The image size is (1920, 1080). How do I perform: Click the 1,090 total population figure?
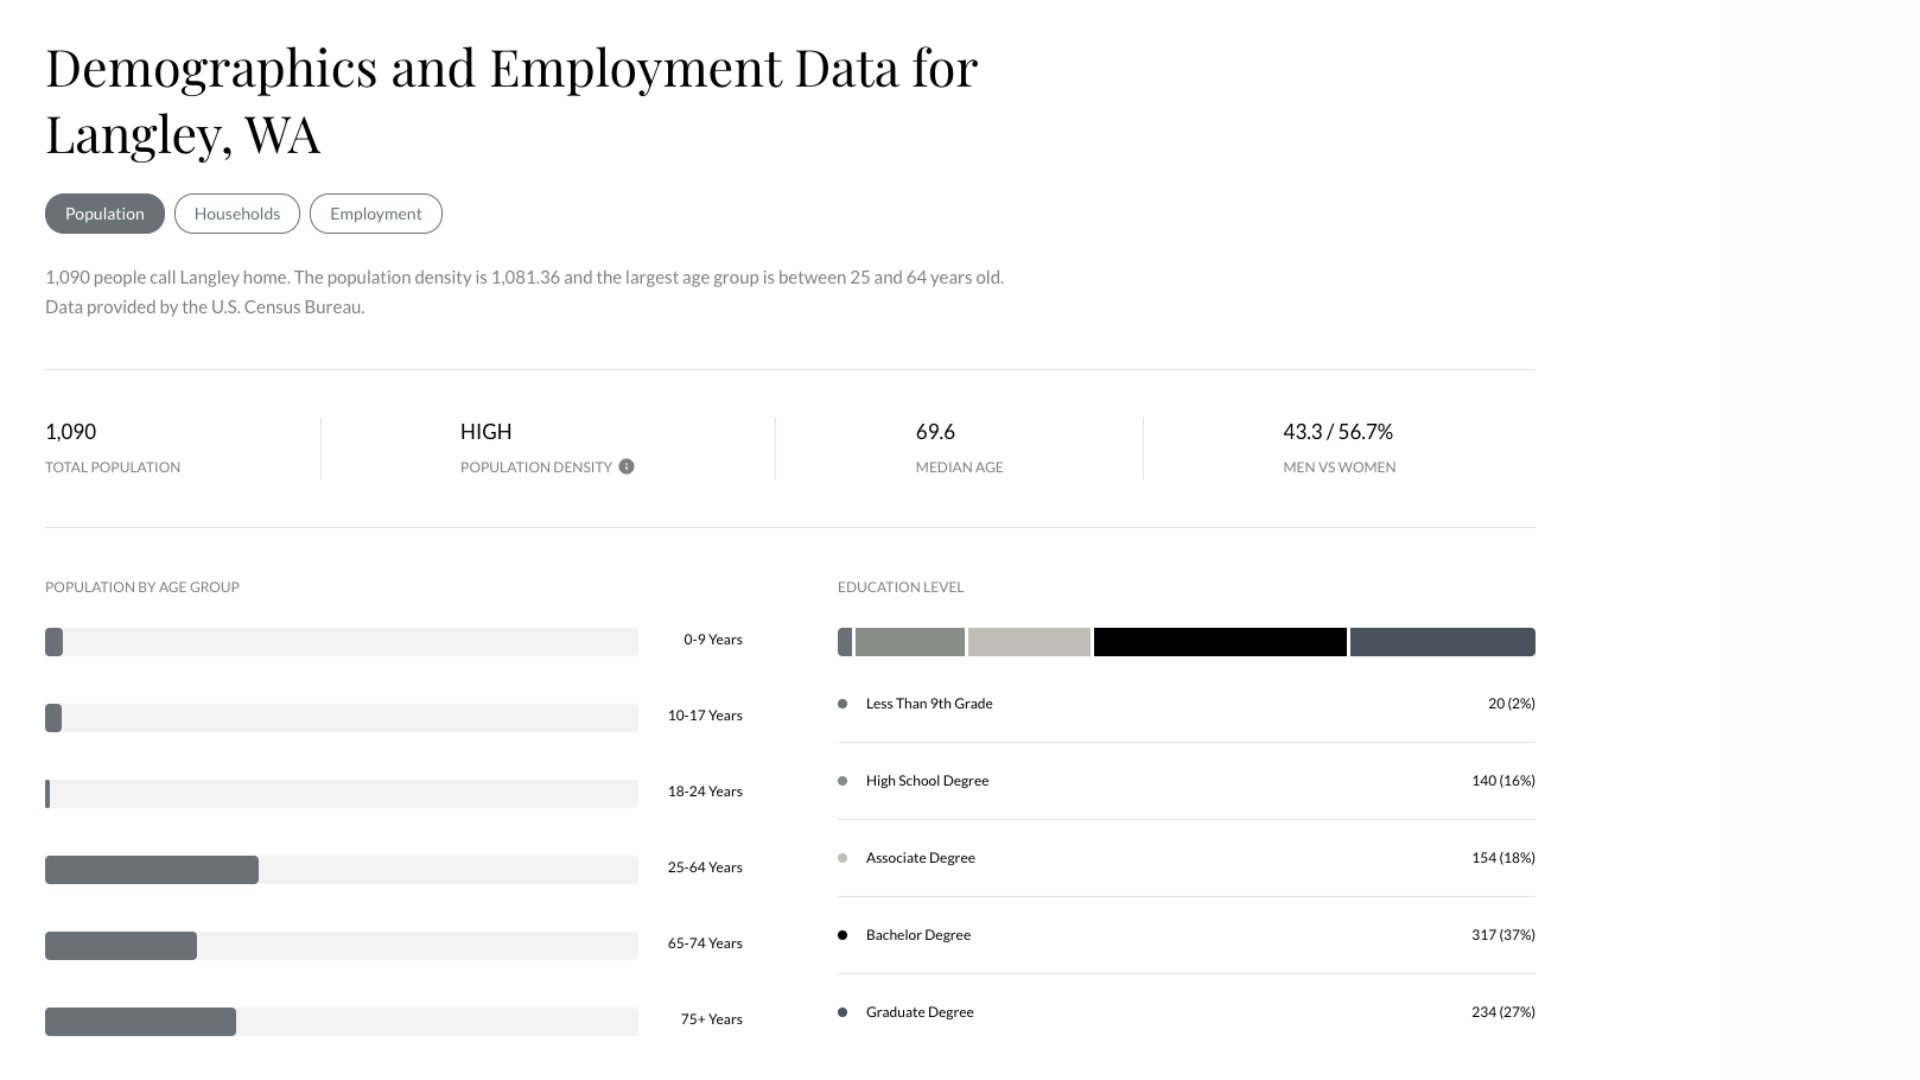[71, 432]
